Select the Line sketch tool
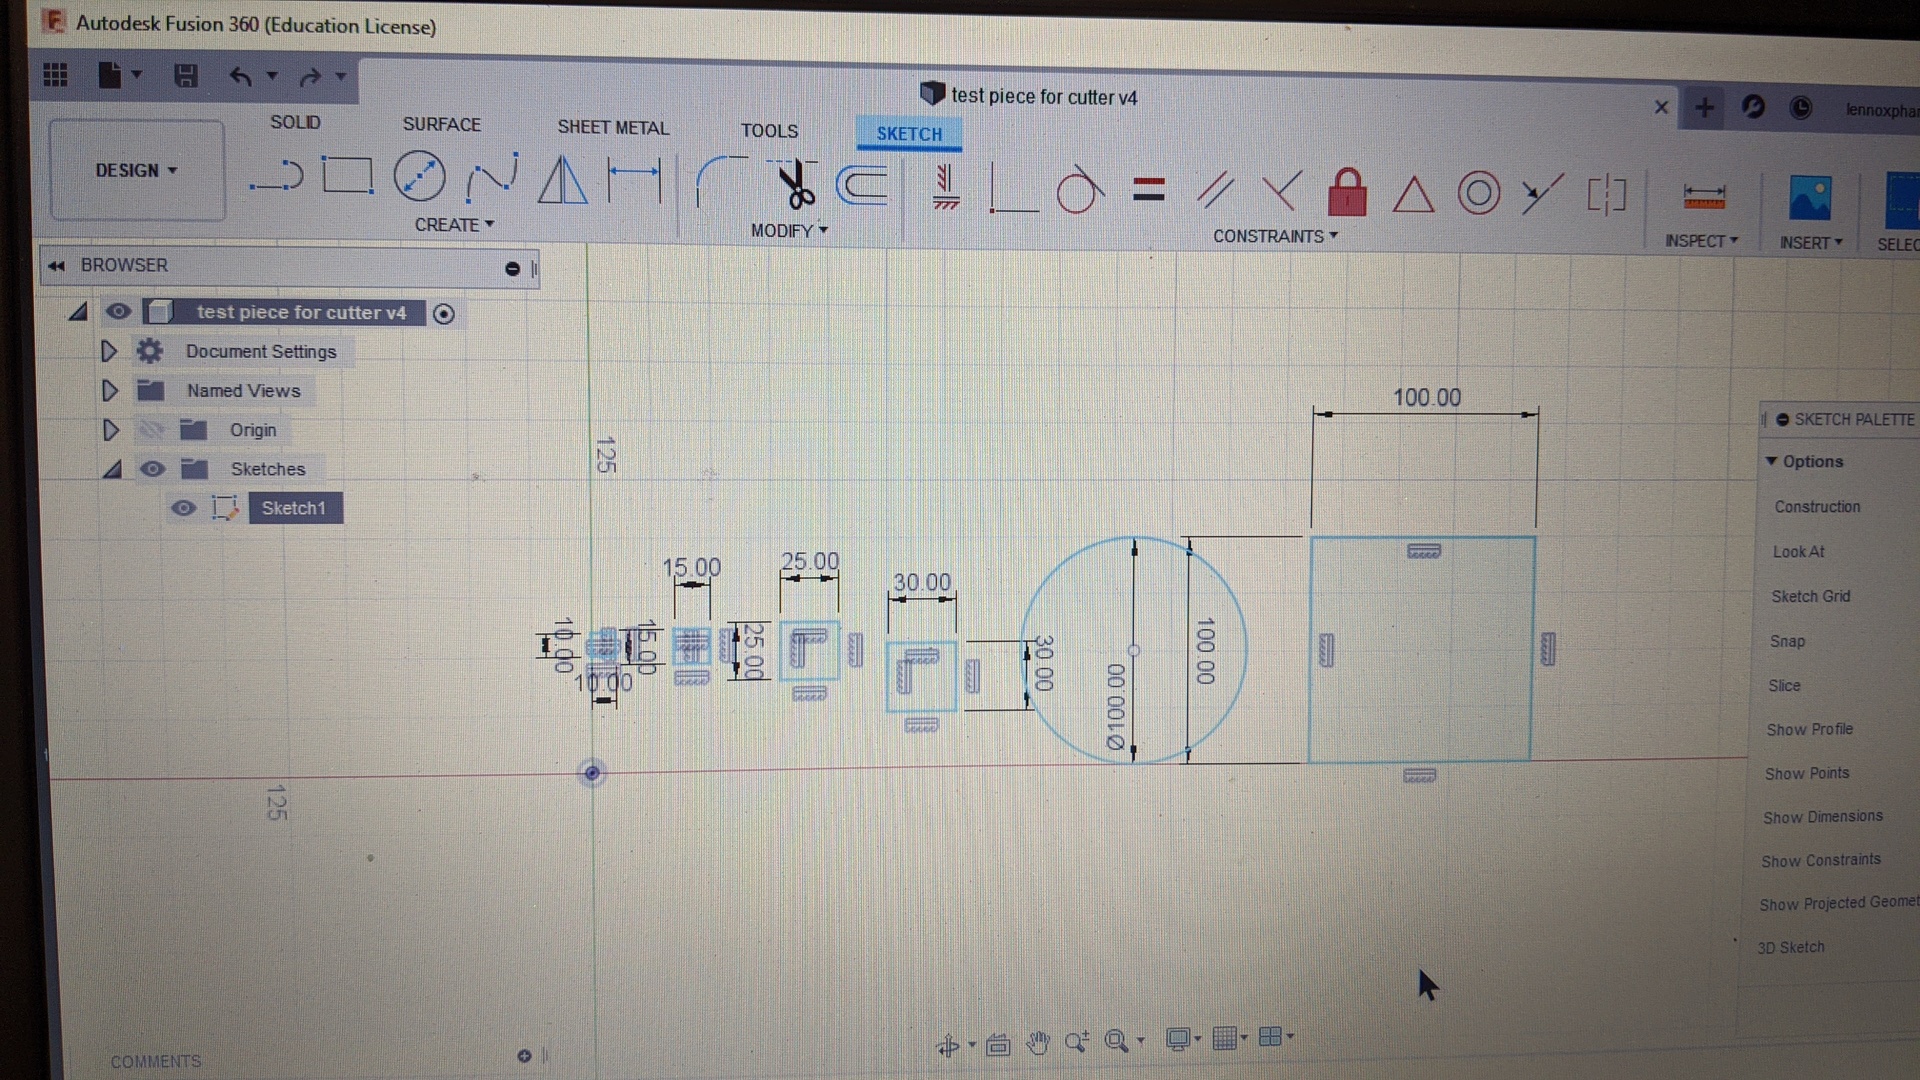This screenshot has height=1080, width=1920. [277, 177]
